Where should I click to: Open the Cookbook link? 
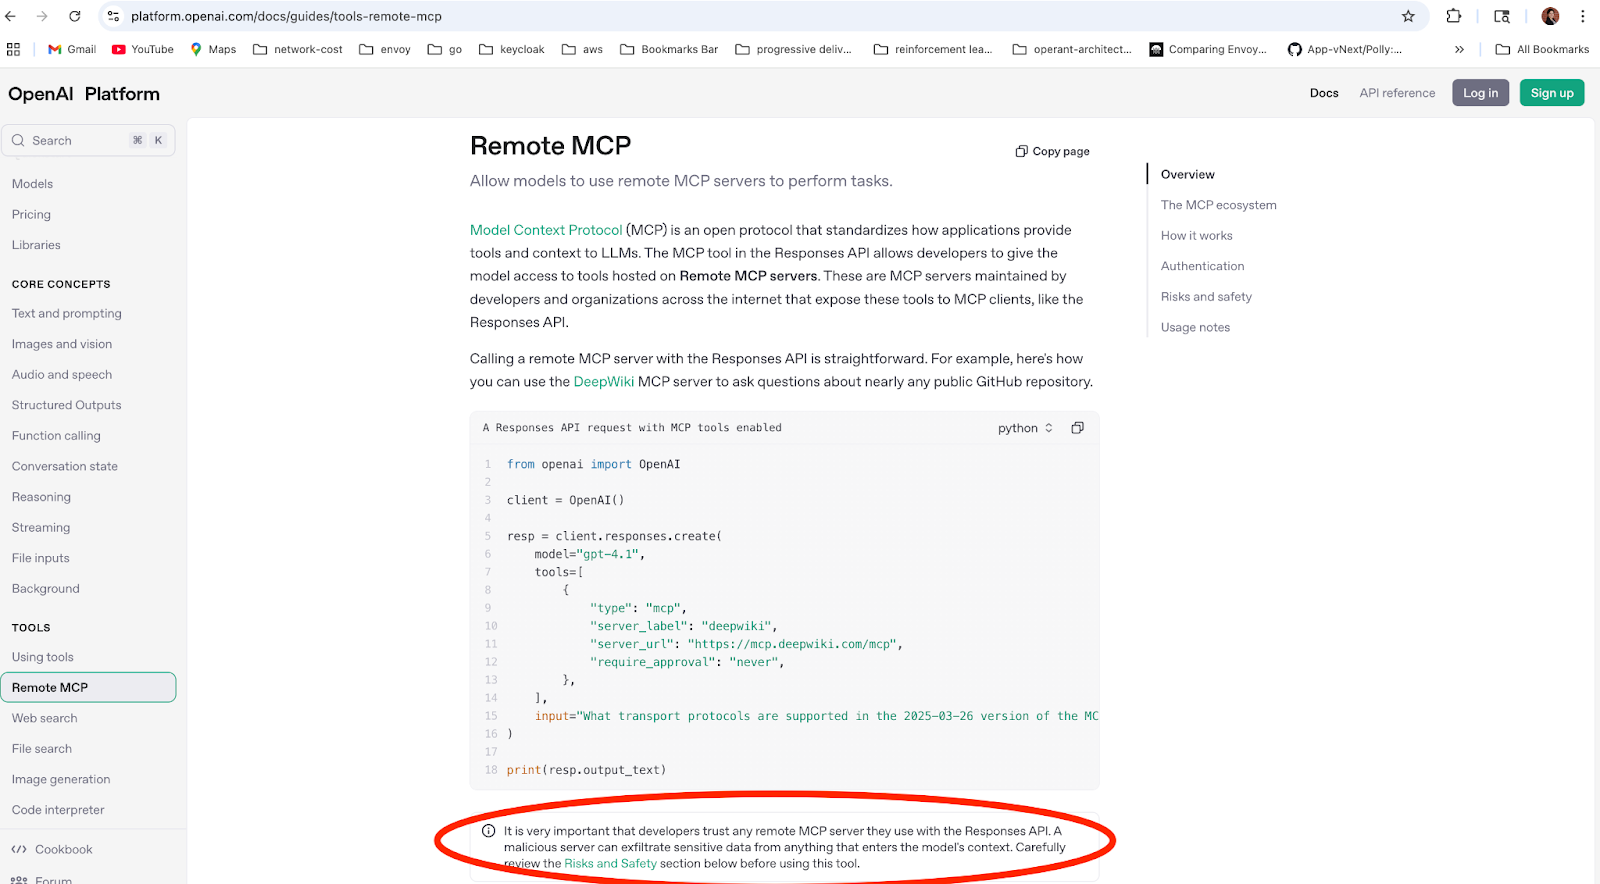tap(52, 849)
